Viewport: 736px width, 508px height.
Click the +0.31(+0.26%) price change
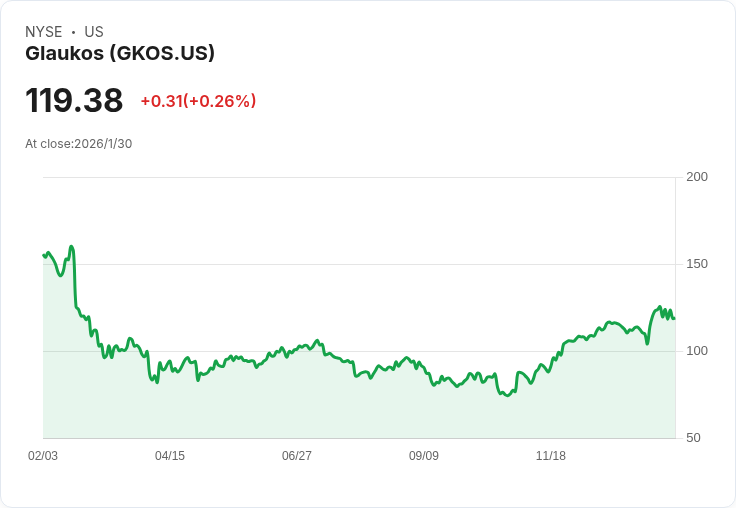[x=198, y=101]
